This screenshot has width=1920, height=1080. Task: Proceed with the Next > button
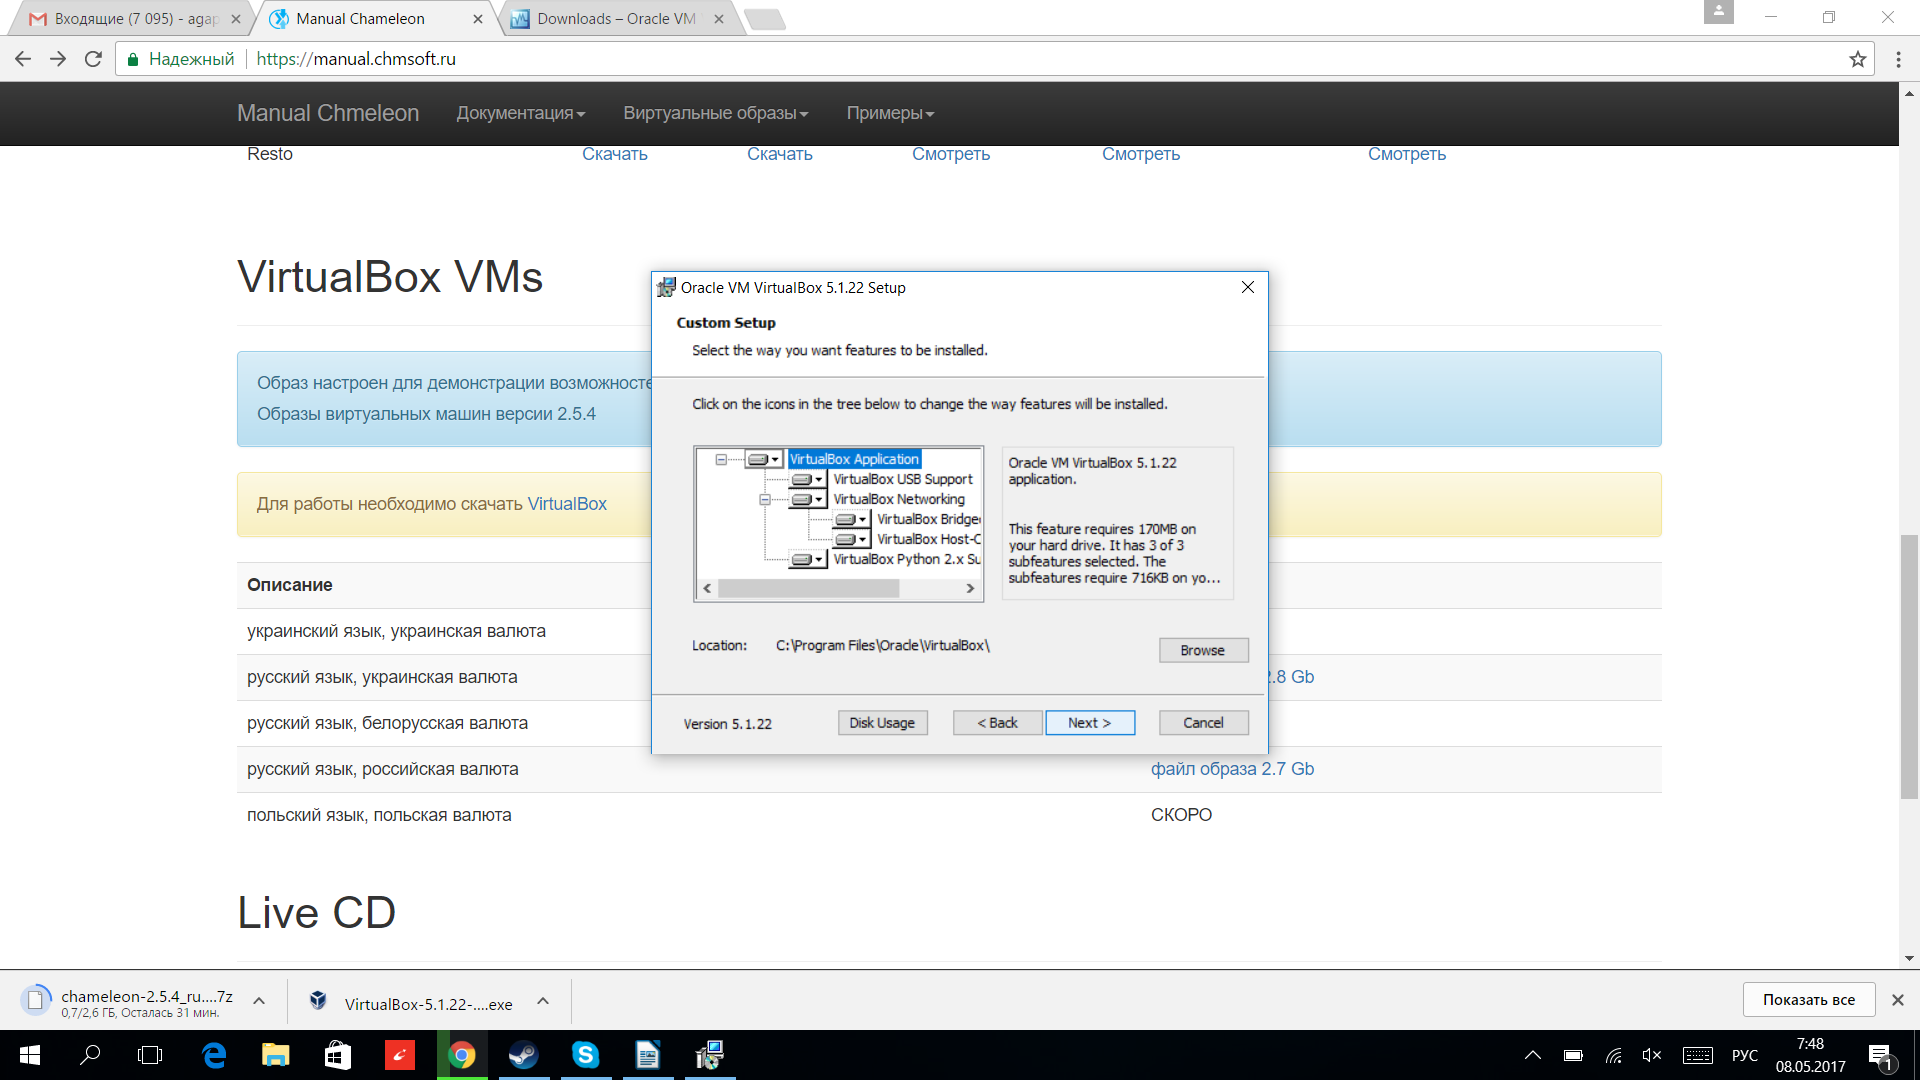tap(1090, 723)
